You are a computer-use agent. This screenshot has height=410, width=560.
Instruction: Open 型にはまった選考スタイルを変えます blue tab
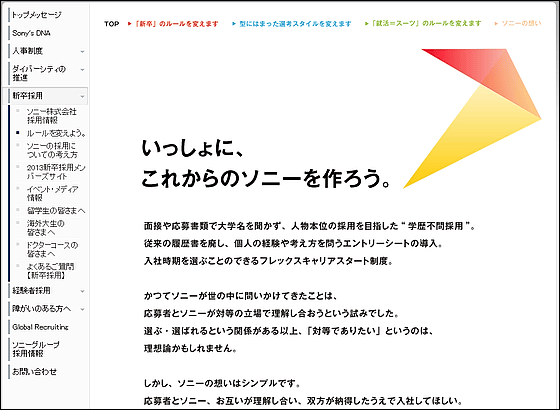(x=295, y=24)
